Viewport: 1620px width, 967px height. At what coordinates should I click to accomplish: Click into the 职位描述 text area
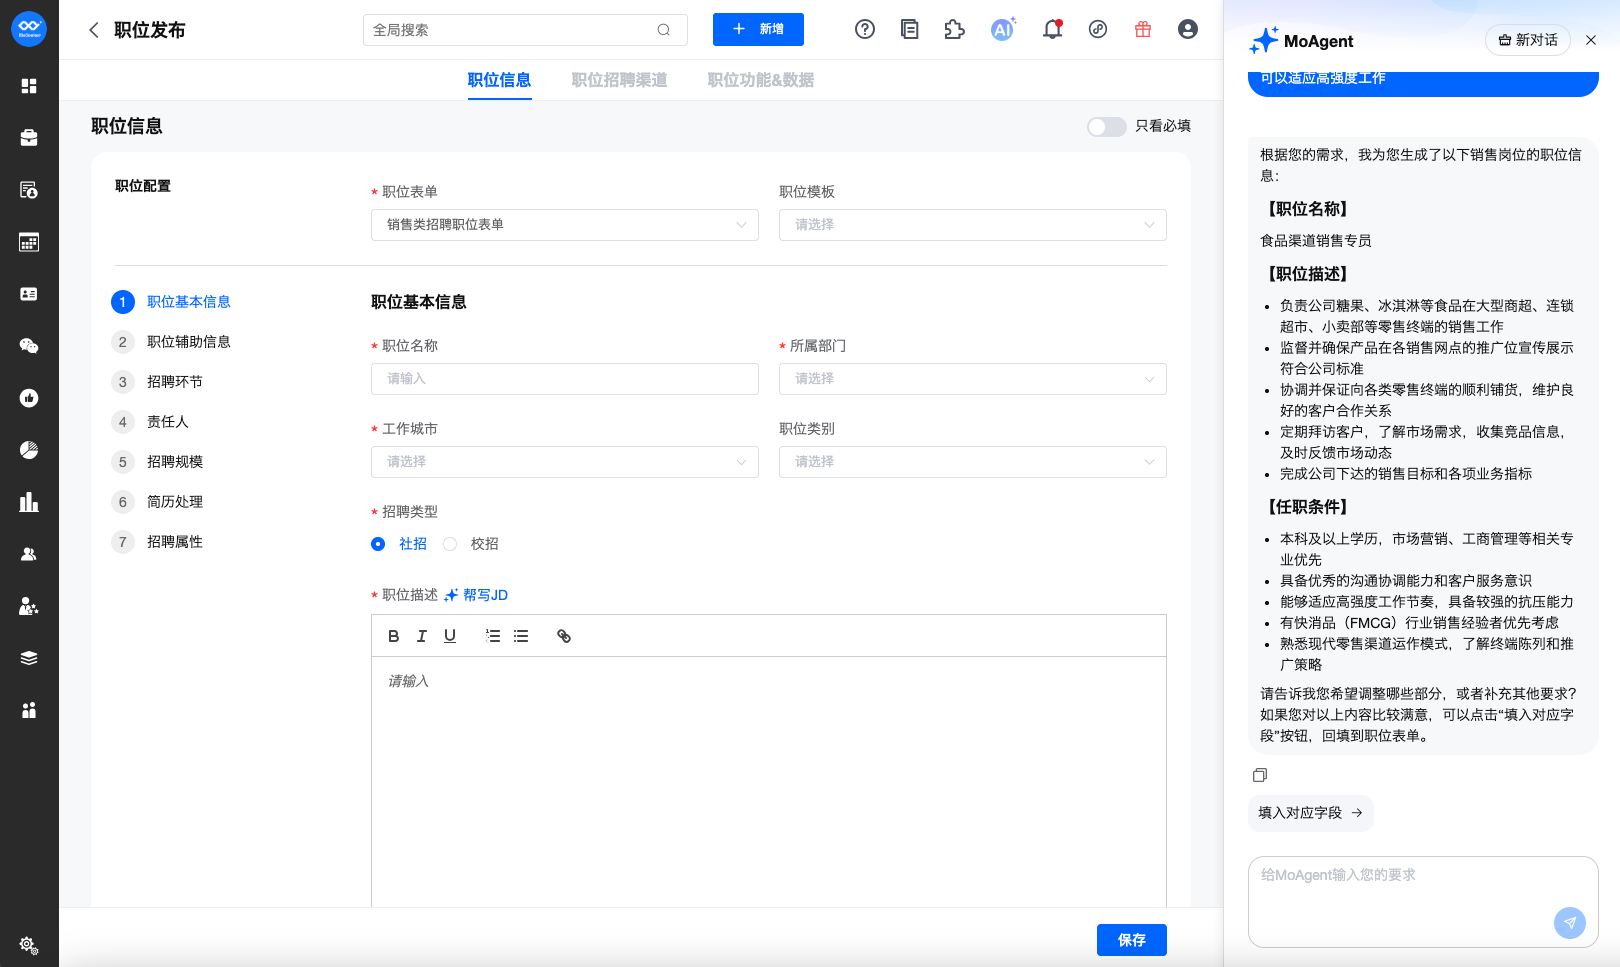[769, 782]
